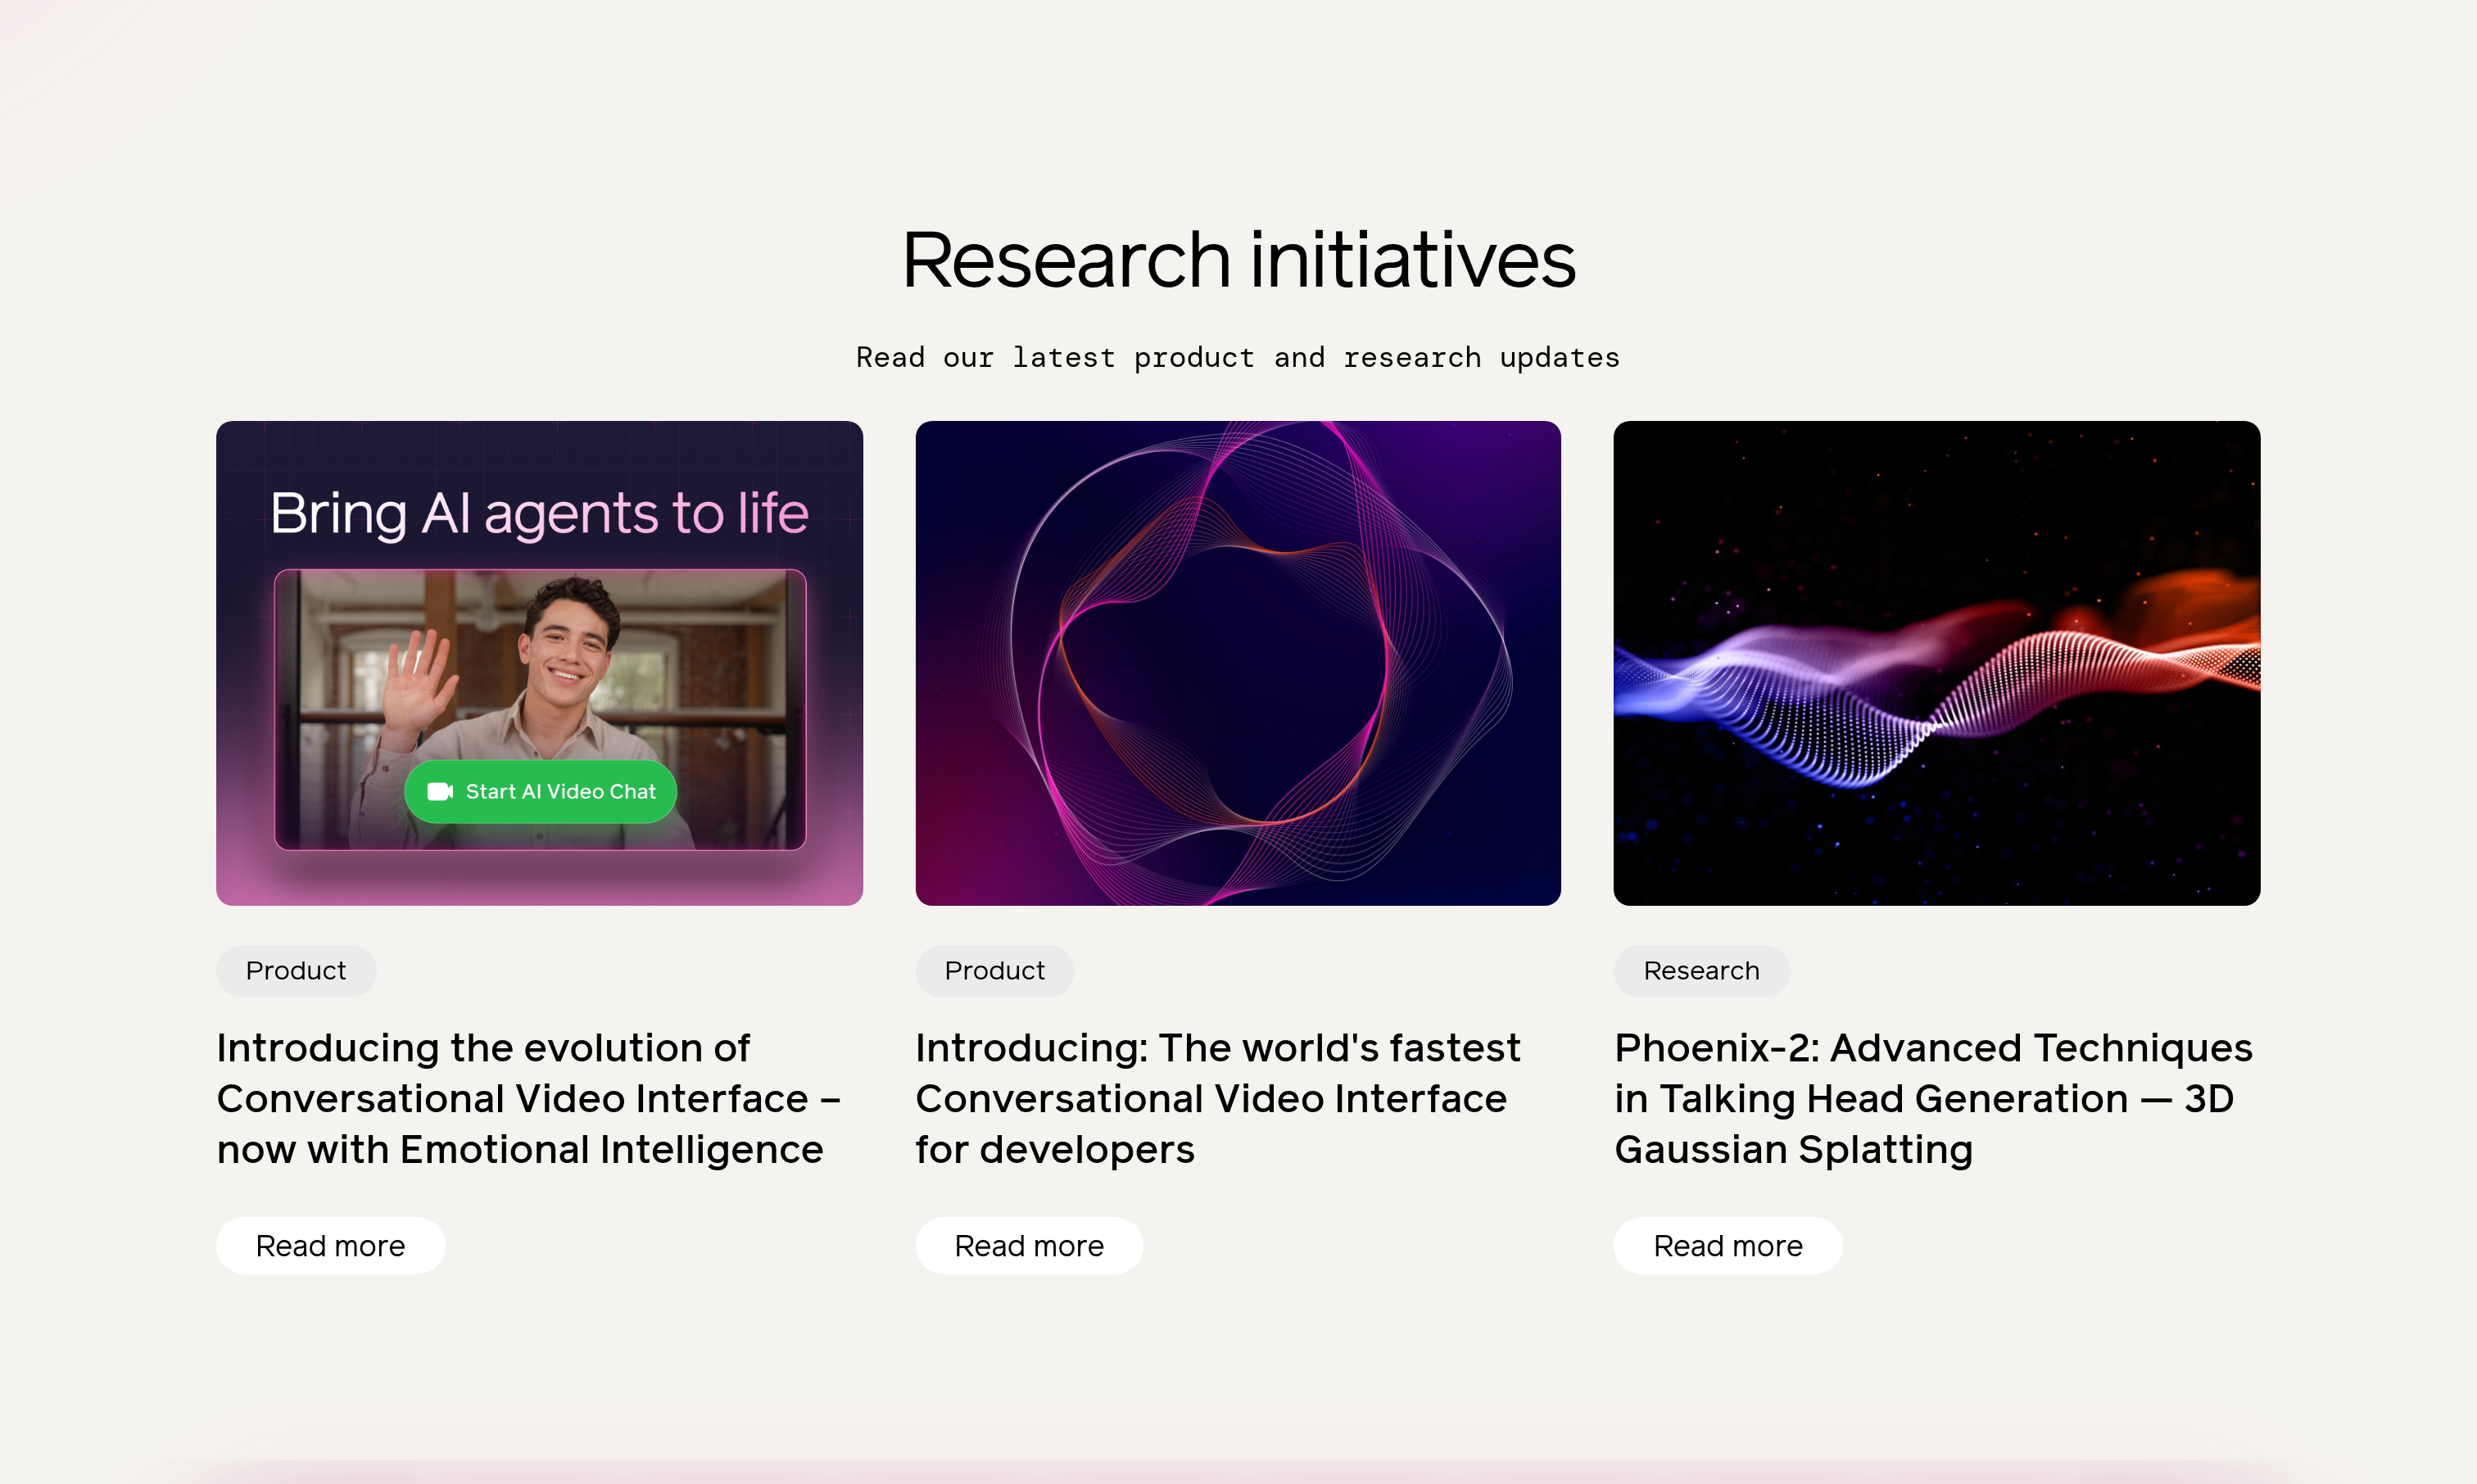Select the Product tag of the Emotional Intelligence article
The height and width of the screenshot is (1484, 2477).
(296, 971)
